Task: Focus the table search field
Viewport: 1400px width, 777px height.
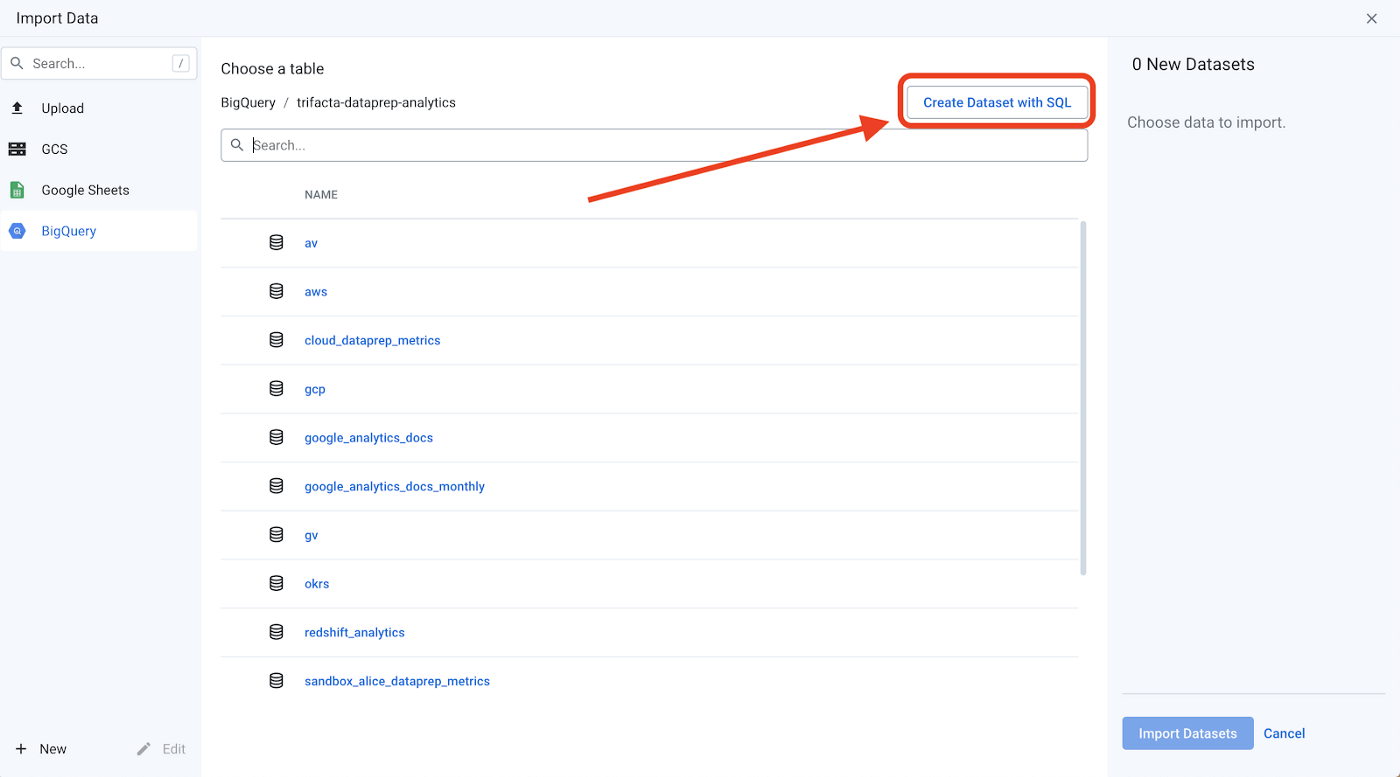Action: (x=660, y=145)
